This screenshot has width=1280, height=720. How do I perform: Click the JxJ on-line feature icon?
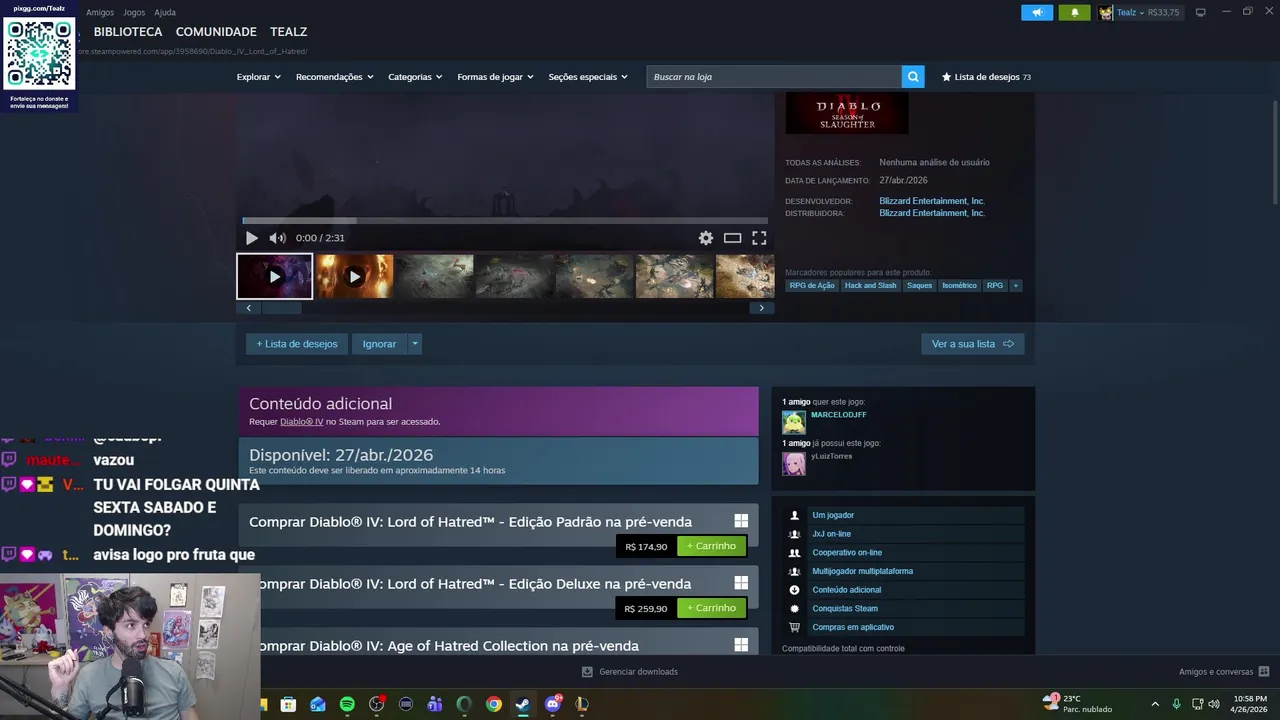coord(795,534)
